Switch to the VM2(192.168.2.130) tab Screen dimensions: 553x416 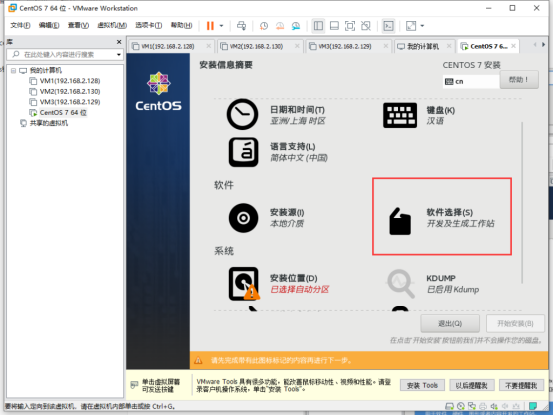(x=256, y=46)
